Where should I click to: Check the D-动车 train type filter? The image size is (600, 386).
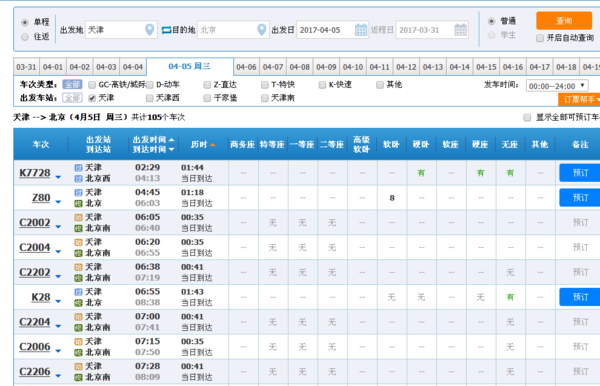[x=150, y=85]
